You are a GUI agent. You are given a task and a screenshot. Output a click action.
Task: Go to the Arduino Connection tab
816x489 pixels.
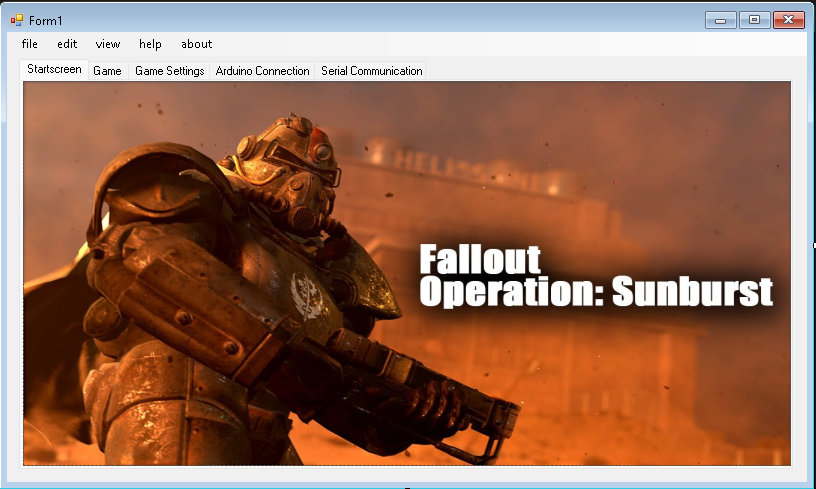click(262, 71)
